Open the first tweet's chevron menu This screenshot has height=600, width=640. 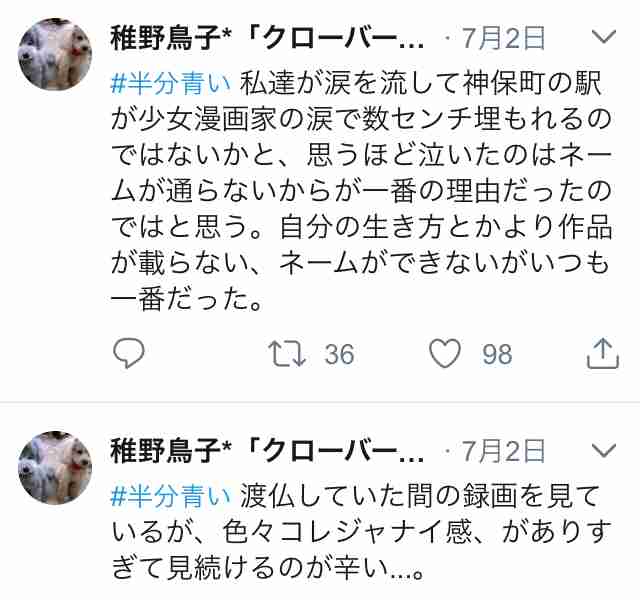[604, 37]
